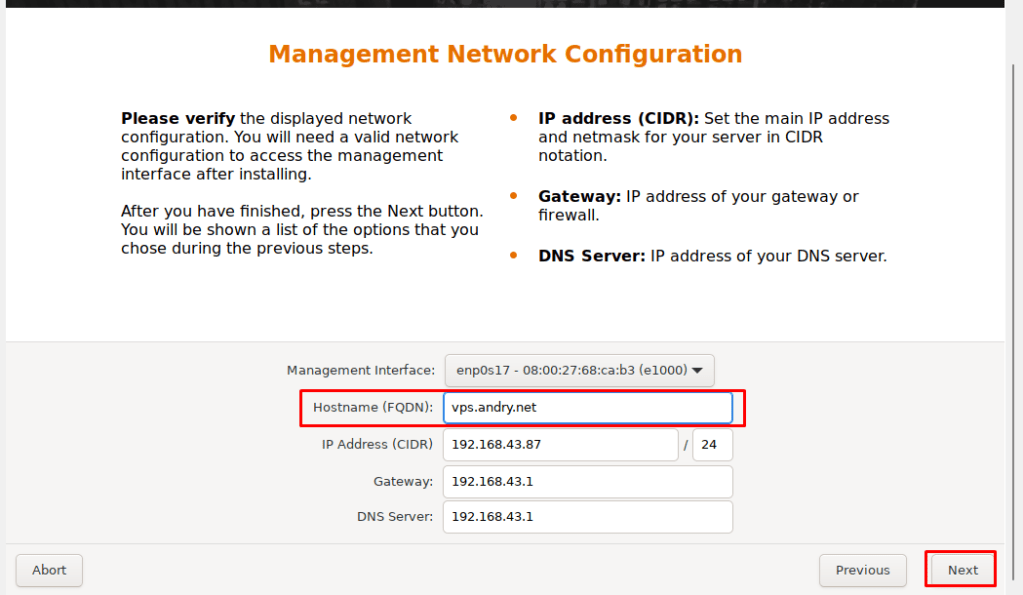Select the netmask field containing 24

point(712,444)
